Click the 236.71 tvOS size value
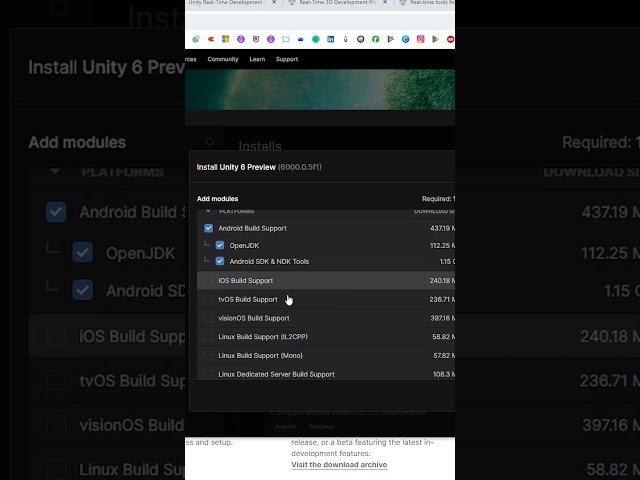 click(x=442, y=299)
